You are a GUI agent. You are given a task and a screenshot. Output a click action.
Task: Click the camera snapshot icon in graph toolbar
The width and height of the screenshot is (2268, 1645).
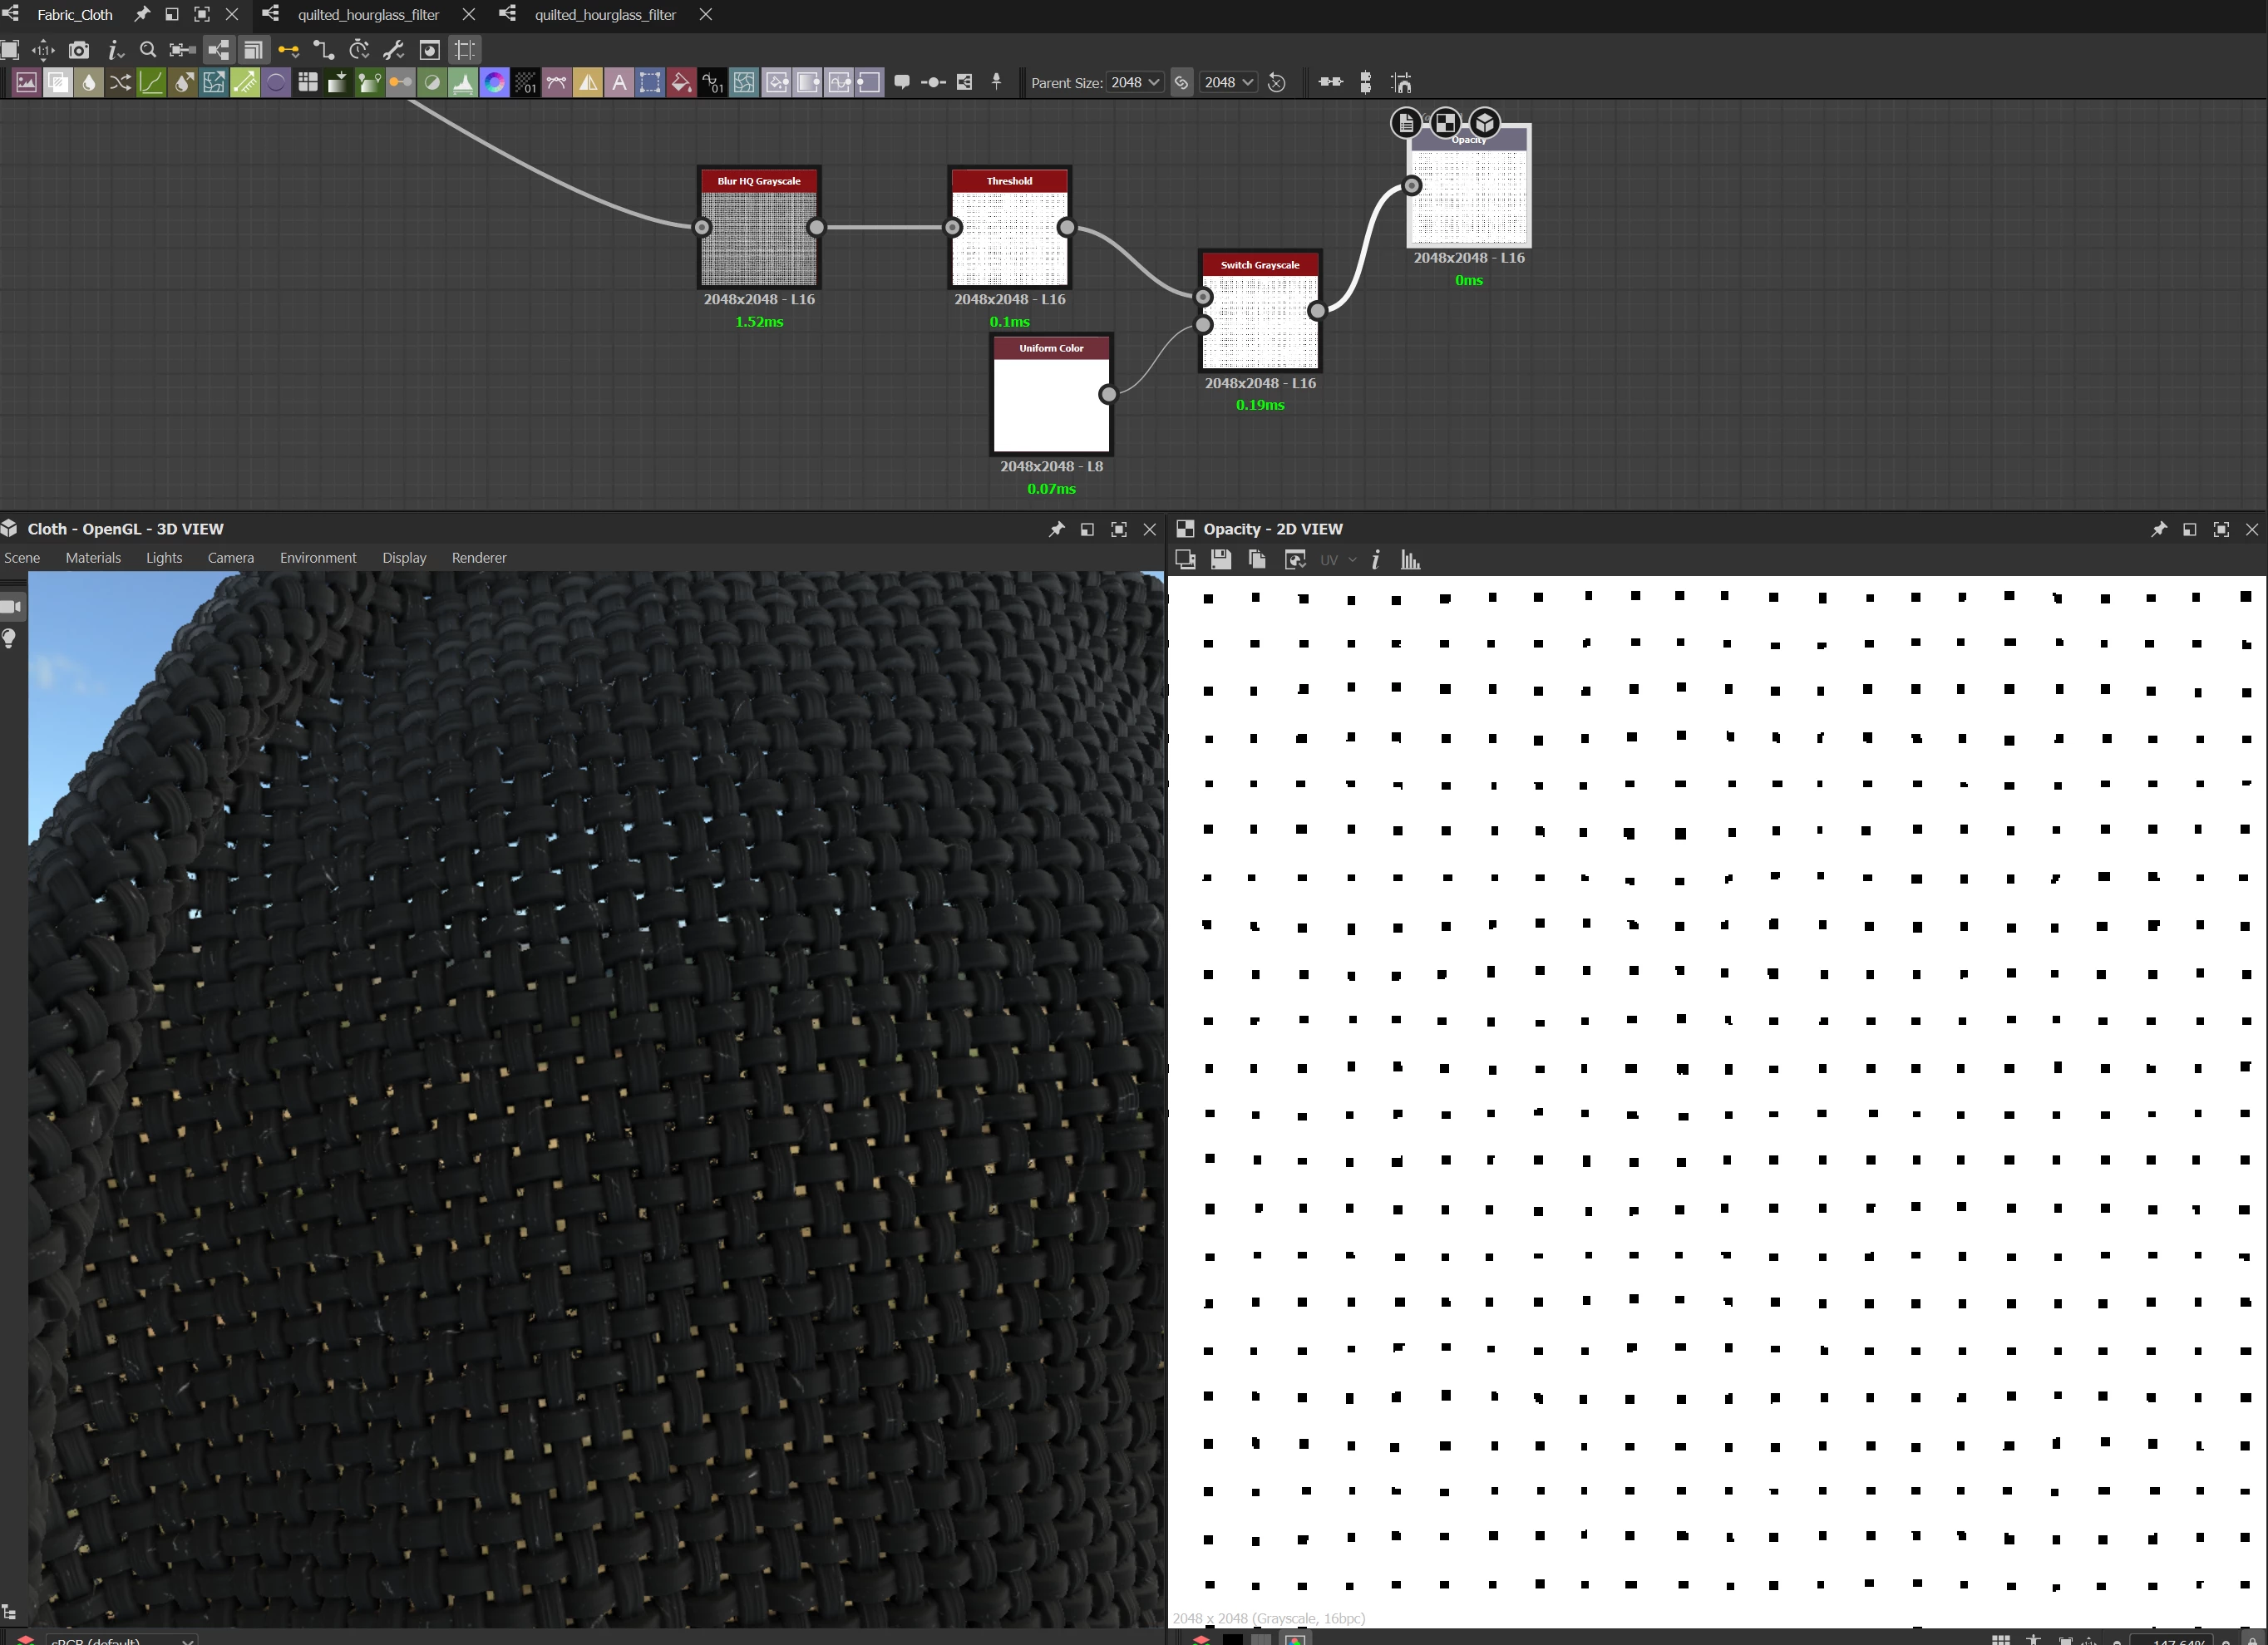click(79, 50)
